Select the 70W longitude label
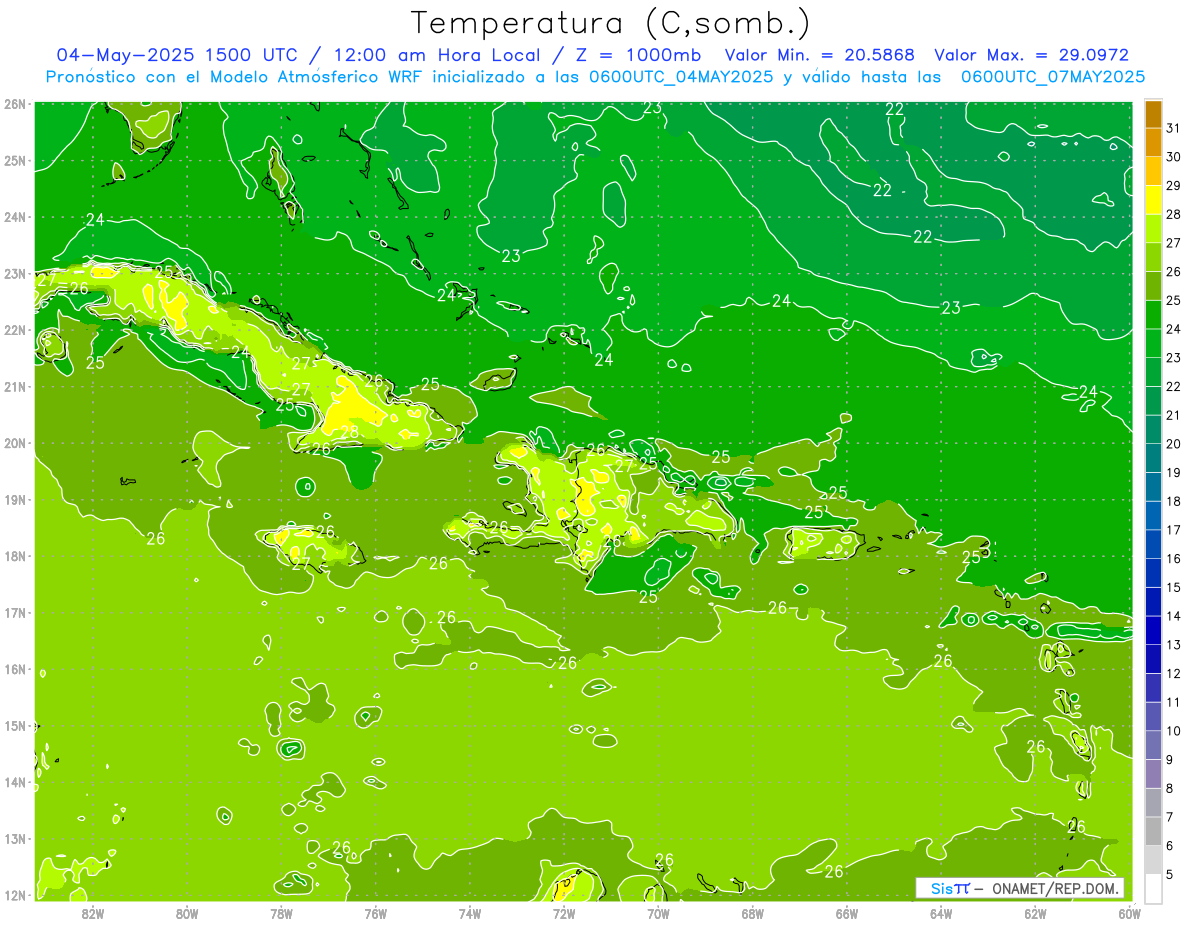This screenshot has height=927, width=1200. click(658, 913)
